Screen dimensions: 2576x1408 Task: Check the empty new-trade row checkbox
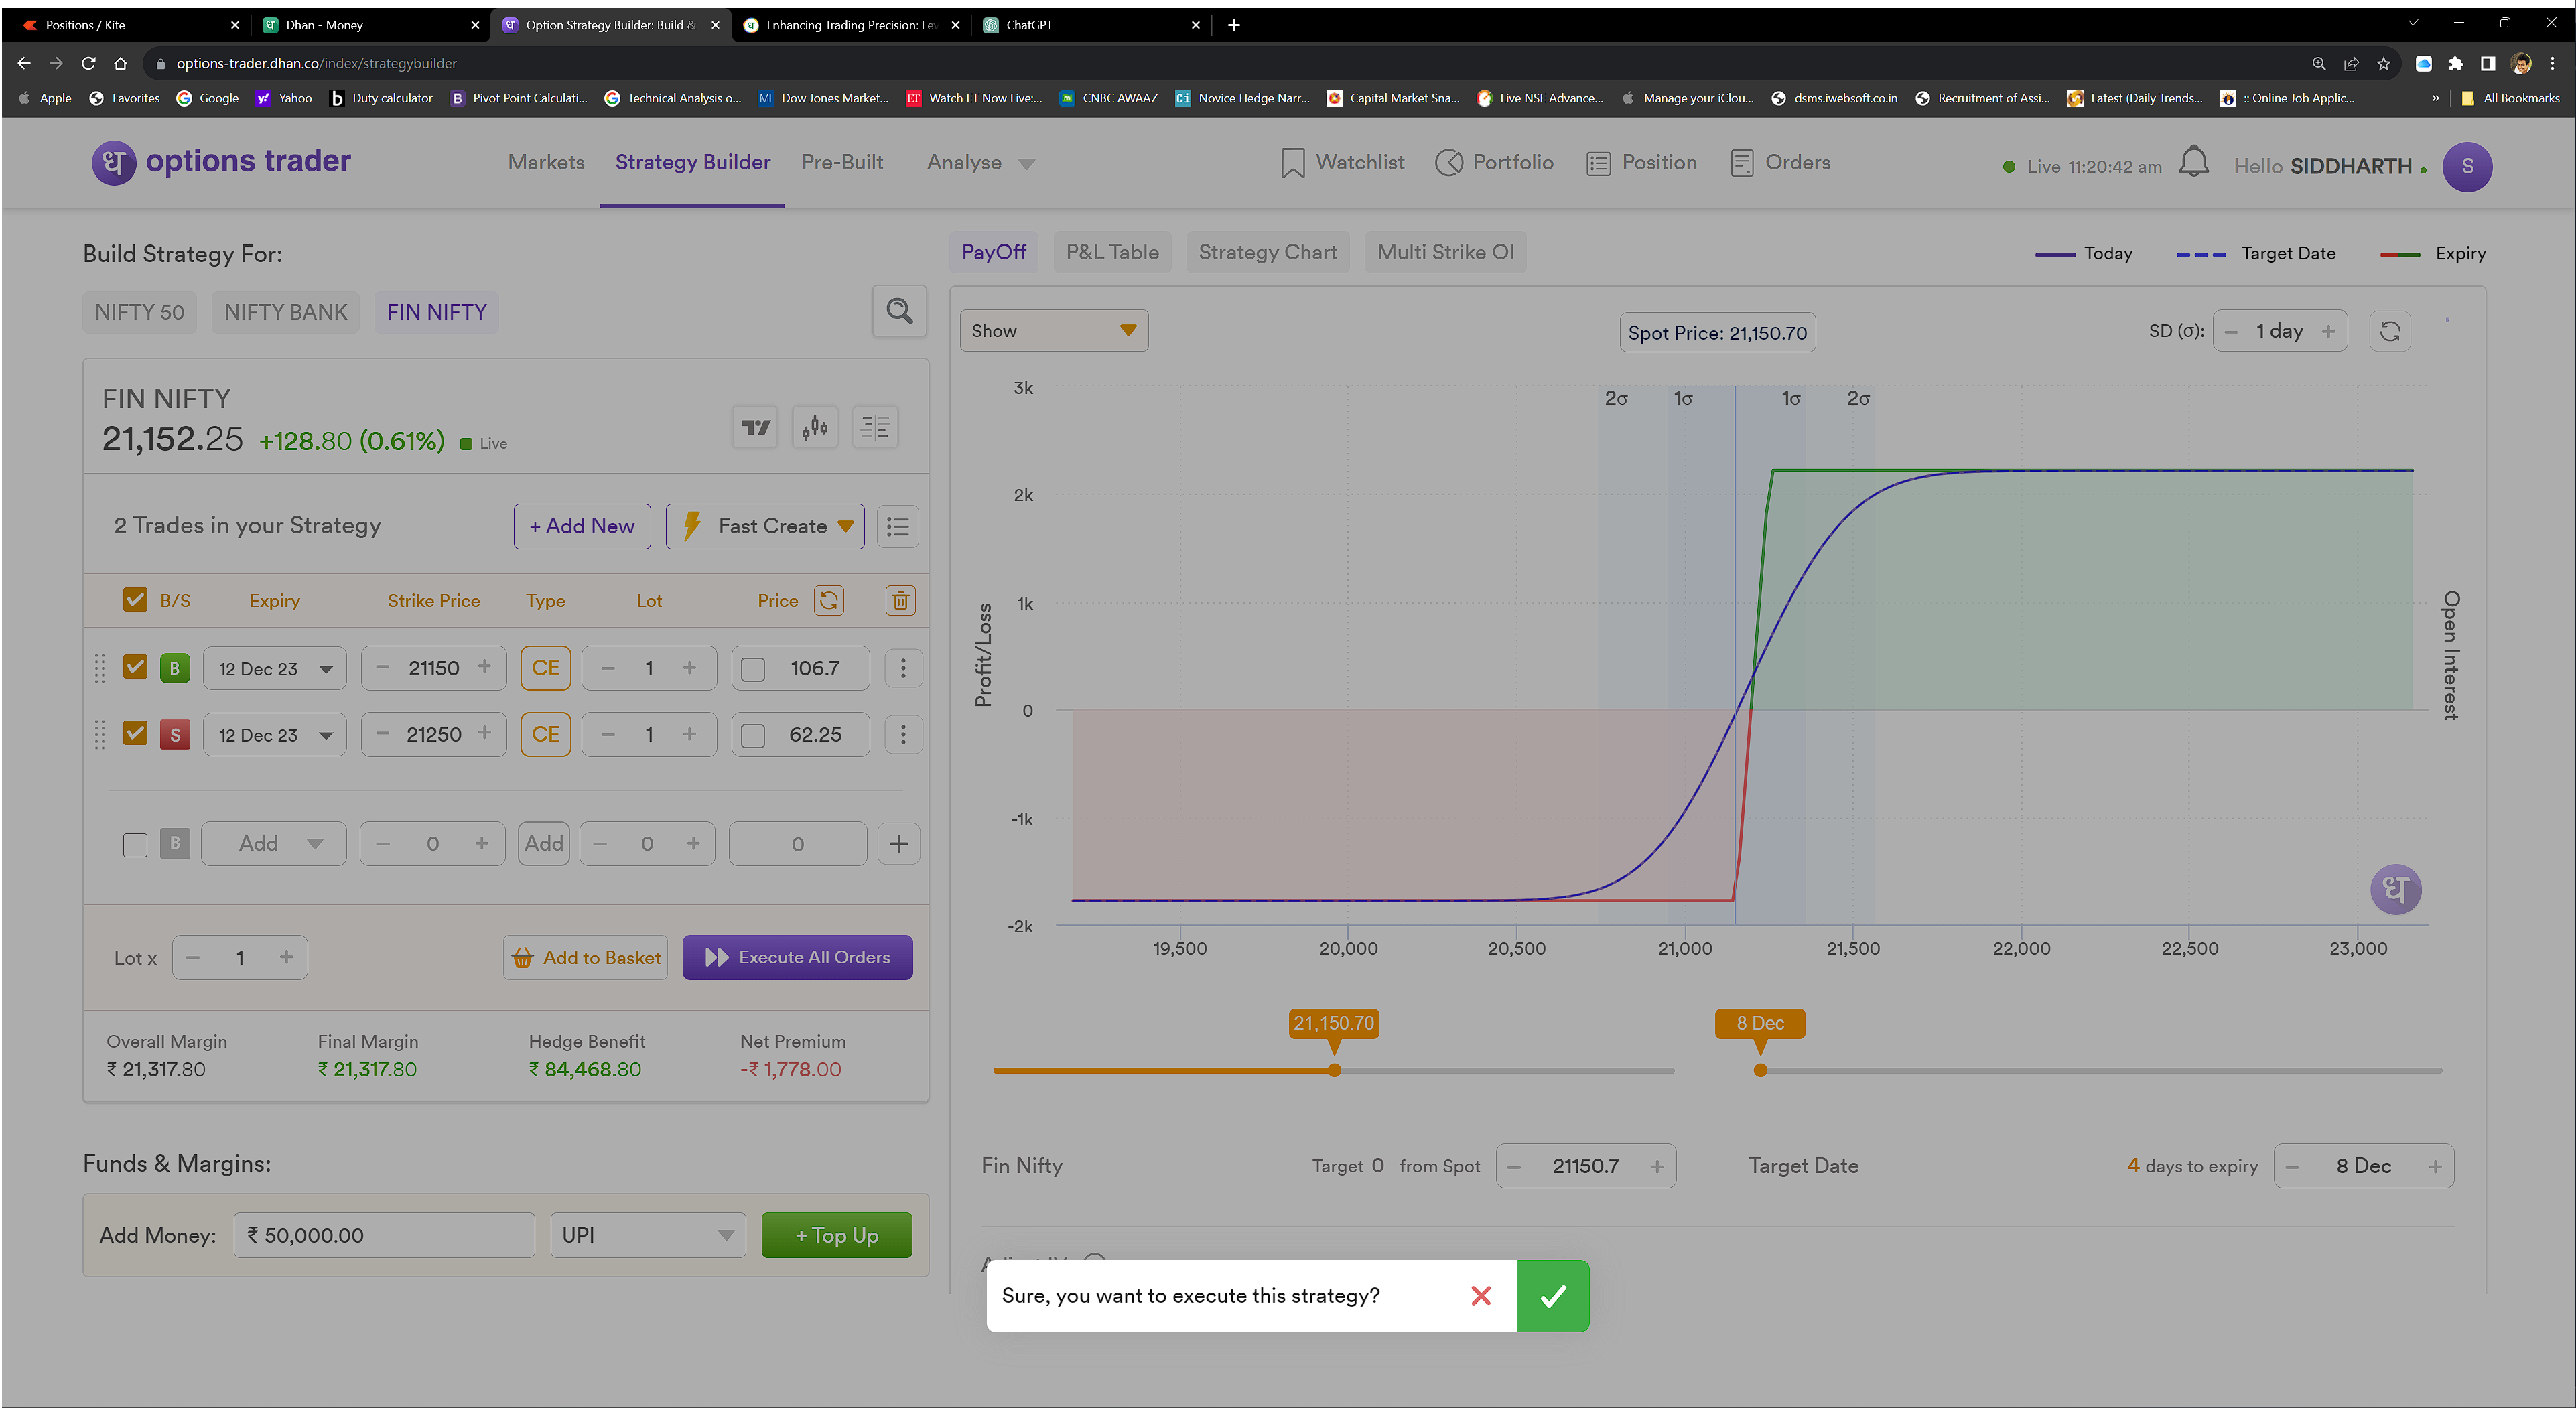[x=135, y=845]
